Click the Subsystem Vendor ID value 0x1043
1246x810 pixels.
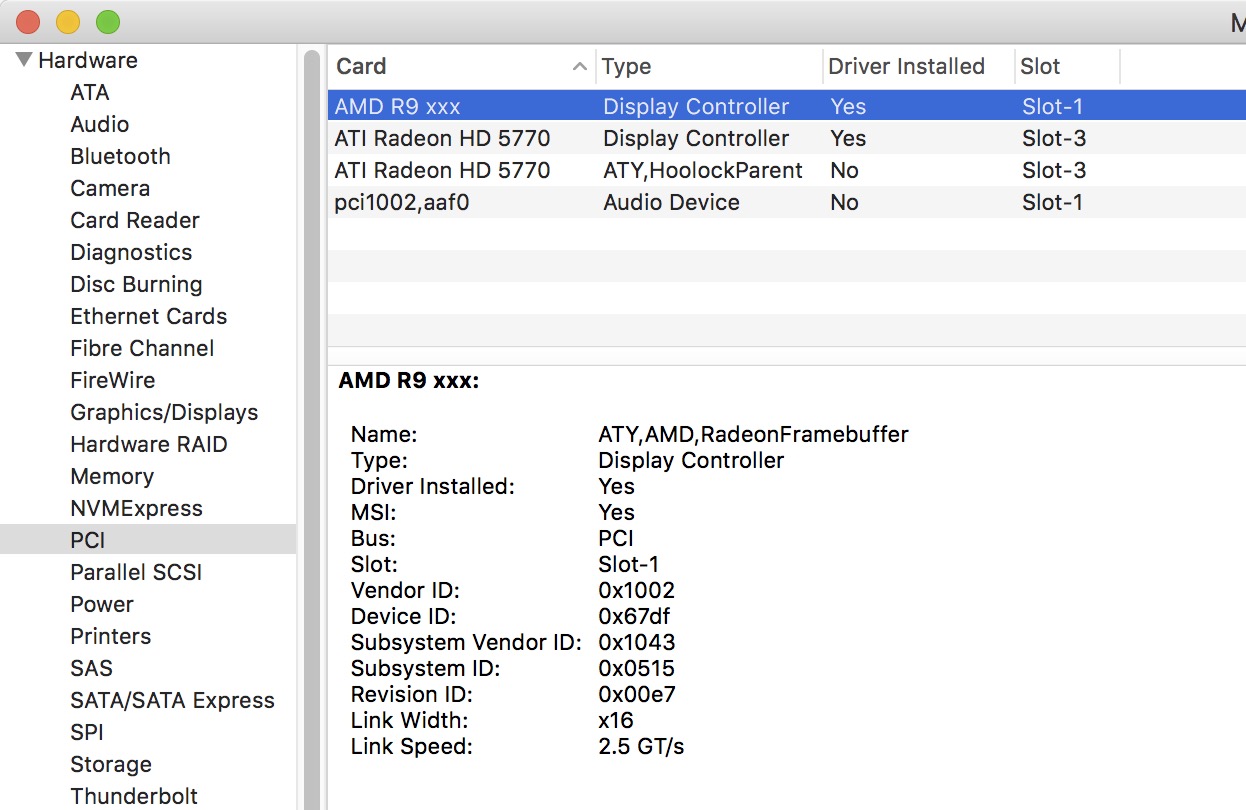point(636,642)
